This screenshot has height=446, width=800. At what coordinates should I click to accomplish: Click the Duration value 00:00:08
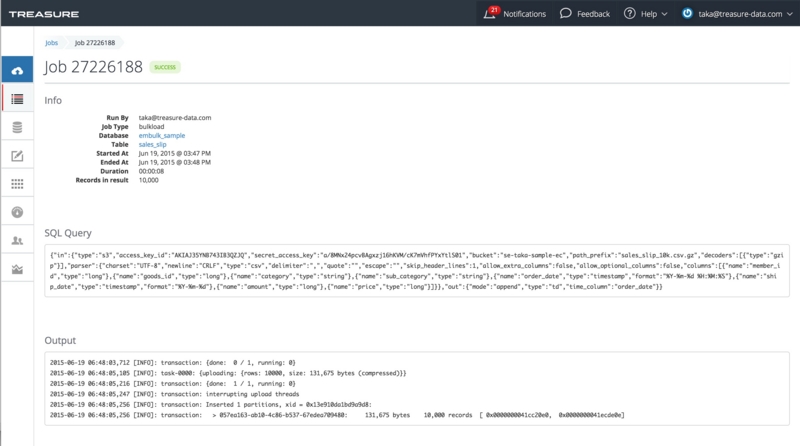tap(152, 171)
